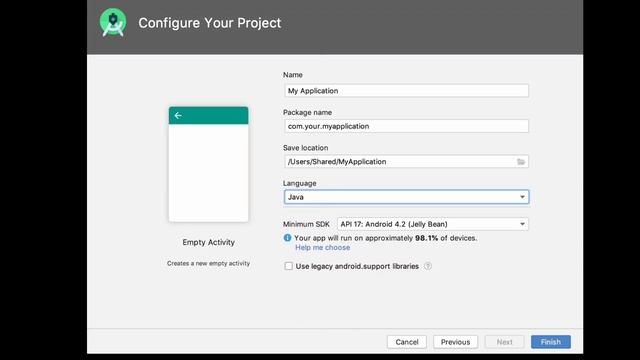Click the folder browse icon in Save location
The height and width of the screenshot is (360, 640).
tap(521, 162)
